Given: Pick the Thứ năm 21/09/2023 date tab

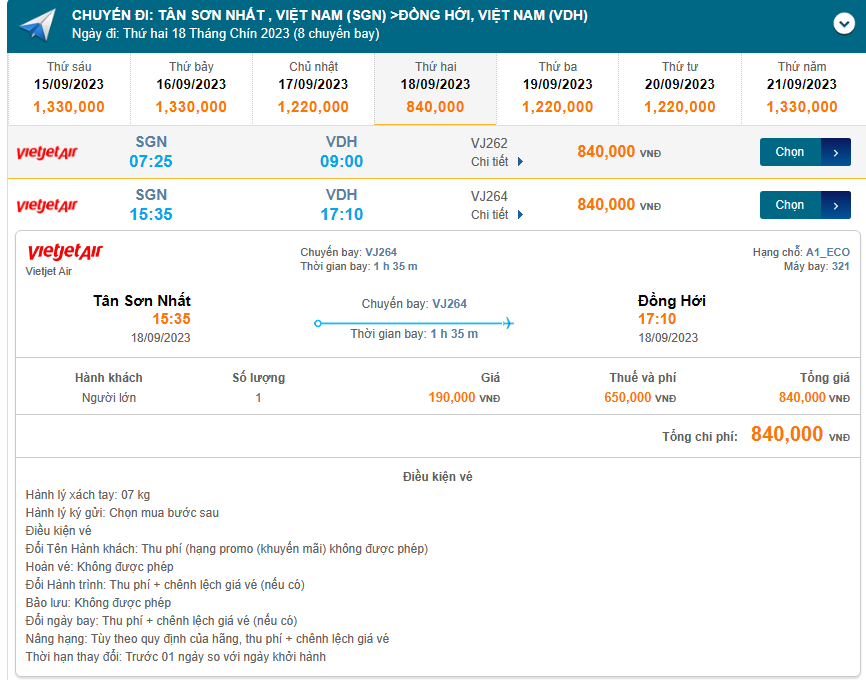Looking at the screenshot, I should pos(802,87).
